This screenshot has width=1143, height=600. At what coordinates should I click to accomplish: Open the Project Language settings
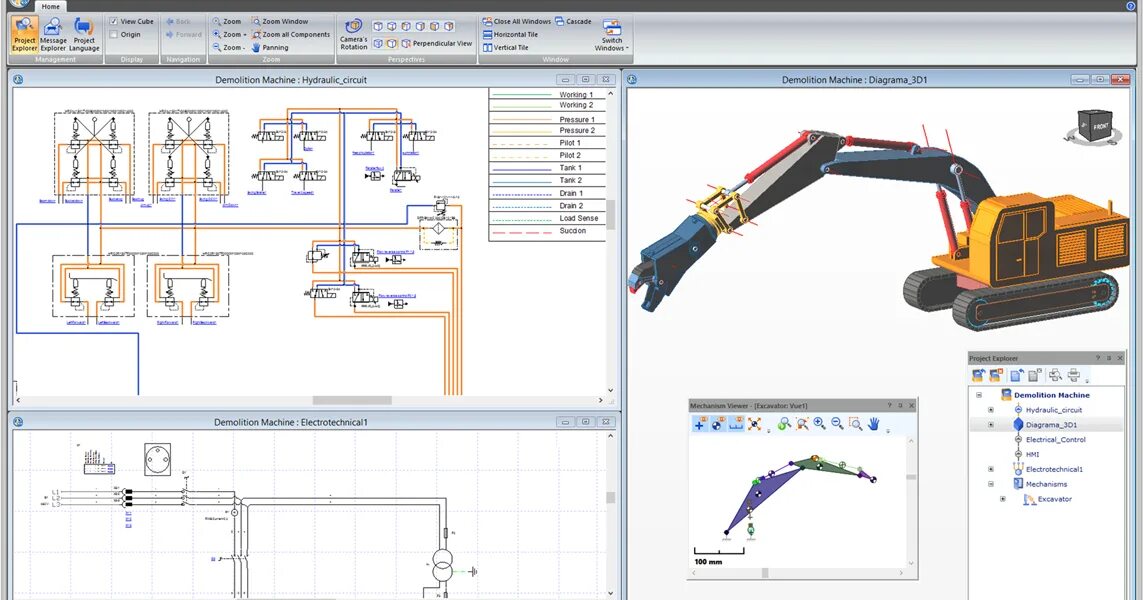(x=84, y=34)
